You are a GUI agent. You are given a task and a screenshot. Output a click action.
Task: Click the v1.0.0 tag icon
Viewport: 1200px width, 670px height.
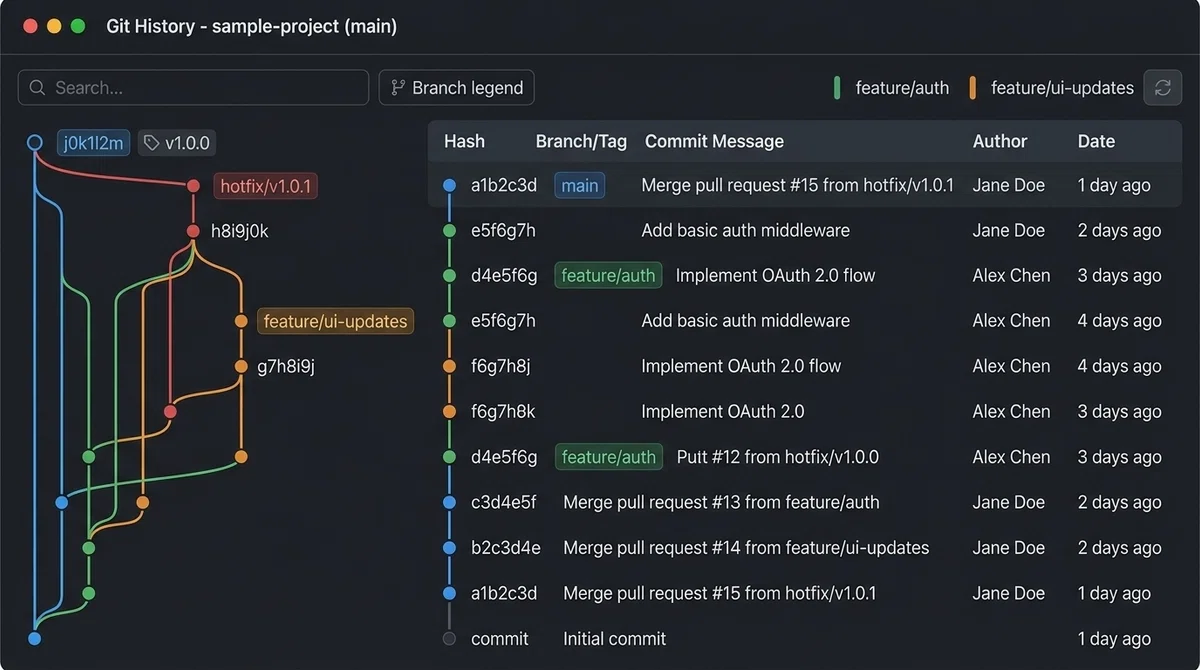pos(151,143)
